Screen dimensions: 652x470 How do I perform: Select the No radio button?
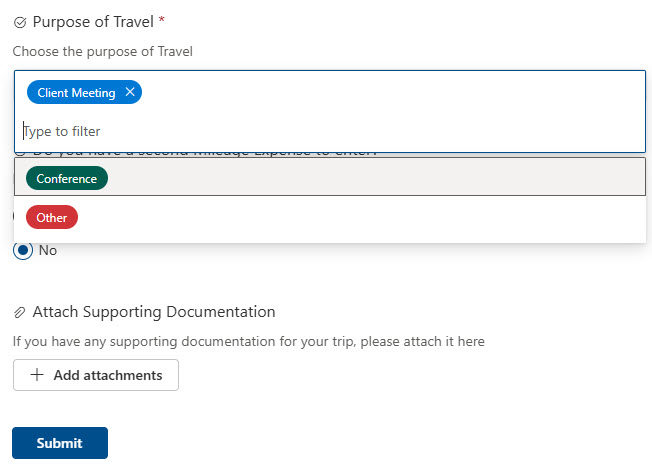[x=23, y=250]
